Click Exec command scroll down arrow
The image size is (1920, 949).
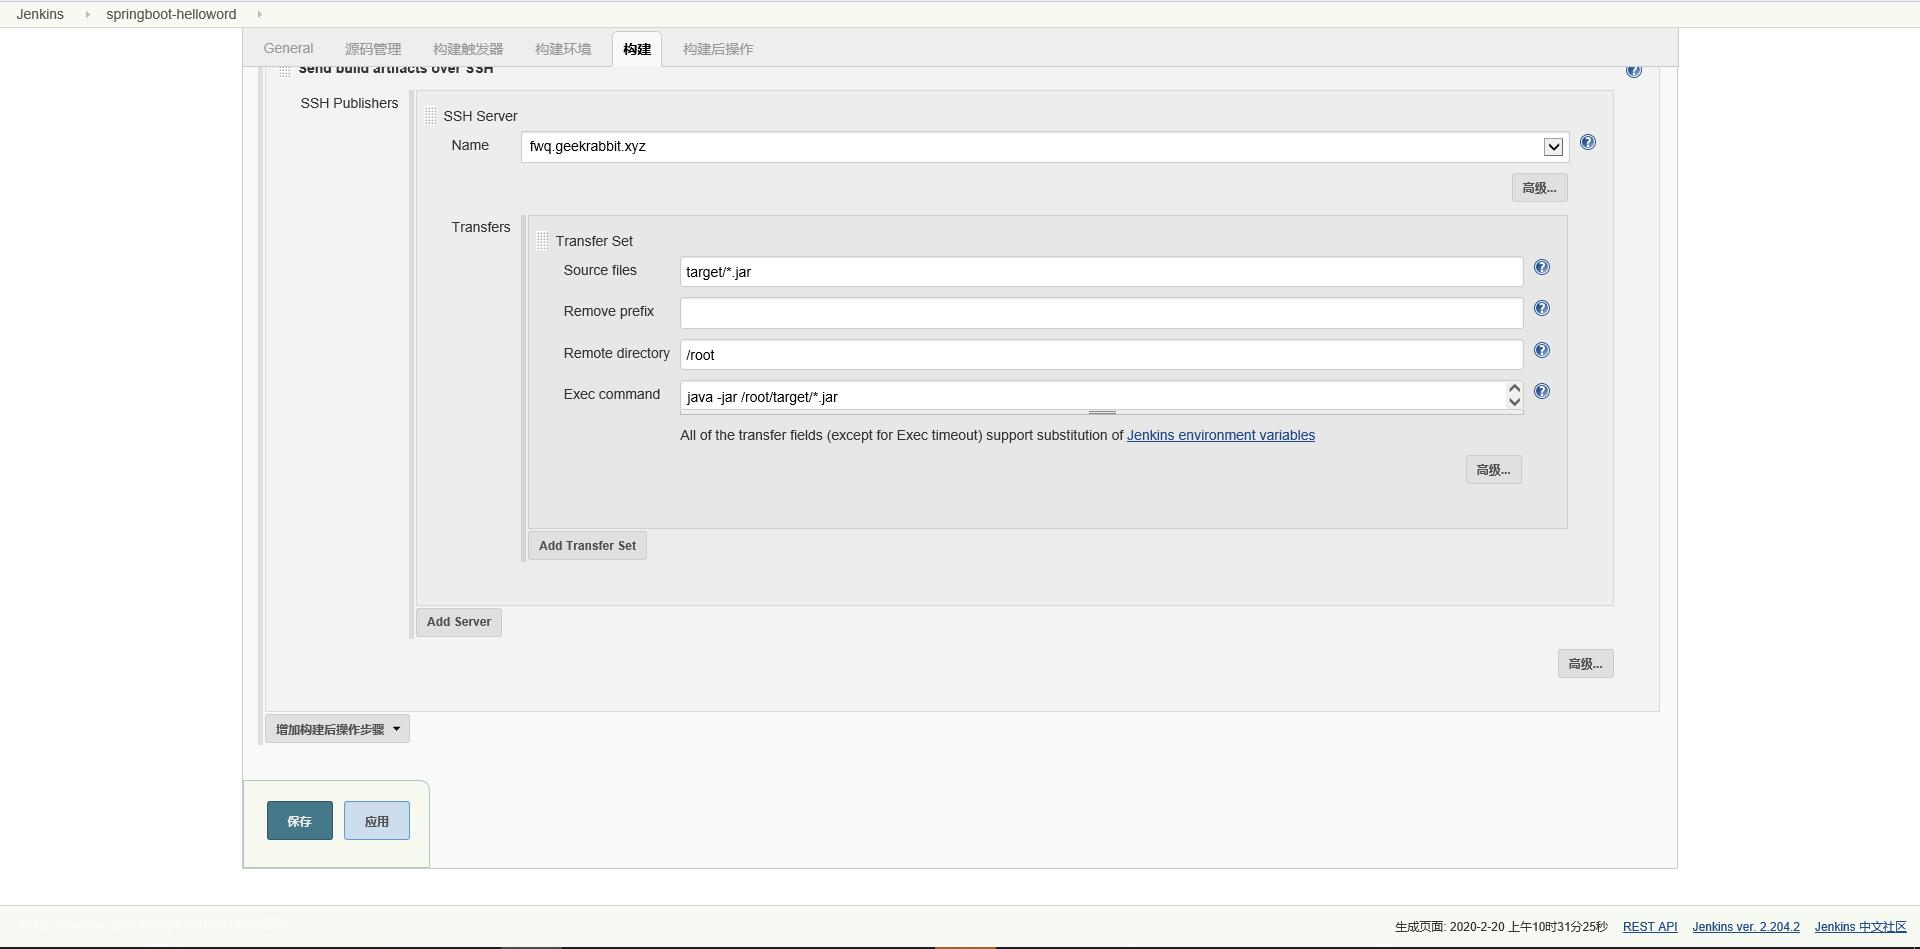(x=1514, y=402)
